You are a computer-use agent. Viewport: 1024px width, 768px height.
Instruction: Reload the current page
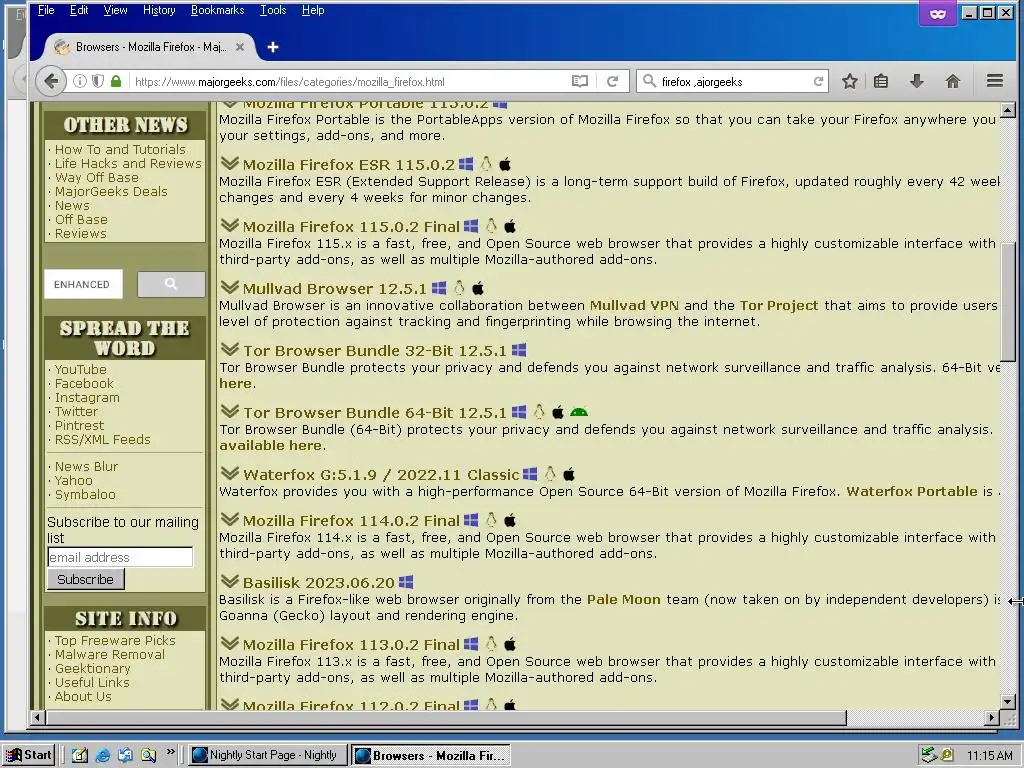pyautogui.click(x=613, y=82)
